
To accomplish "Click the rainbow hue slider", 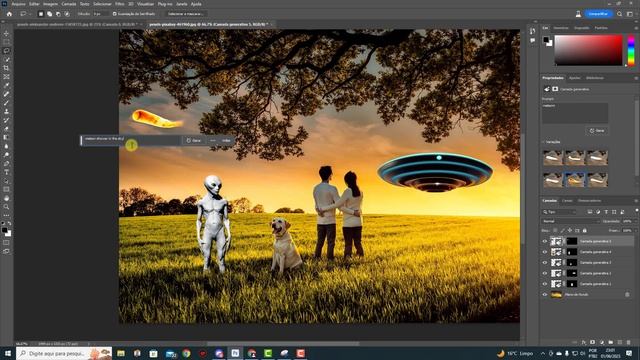I will point(631,50).
